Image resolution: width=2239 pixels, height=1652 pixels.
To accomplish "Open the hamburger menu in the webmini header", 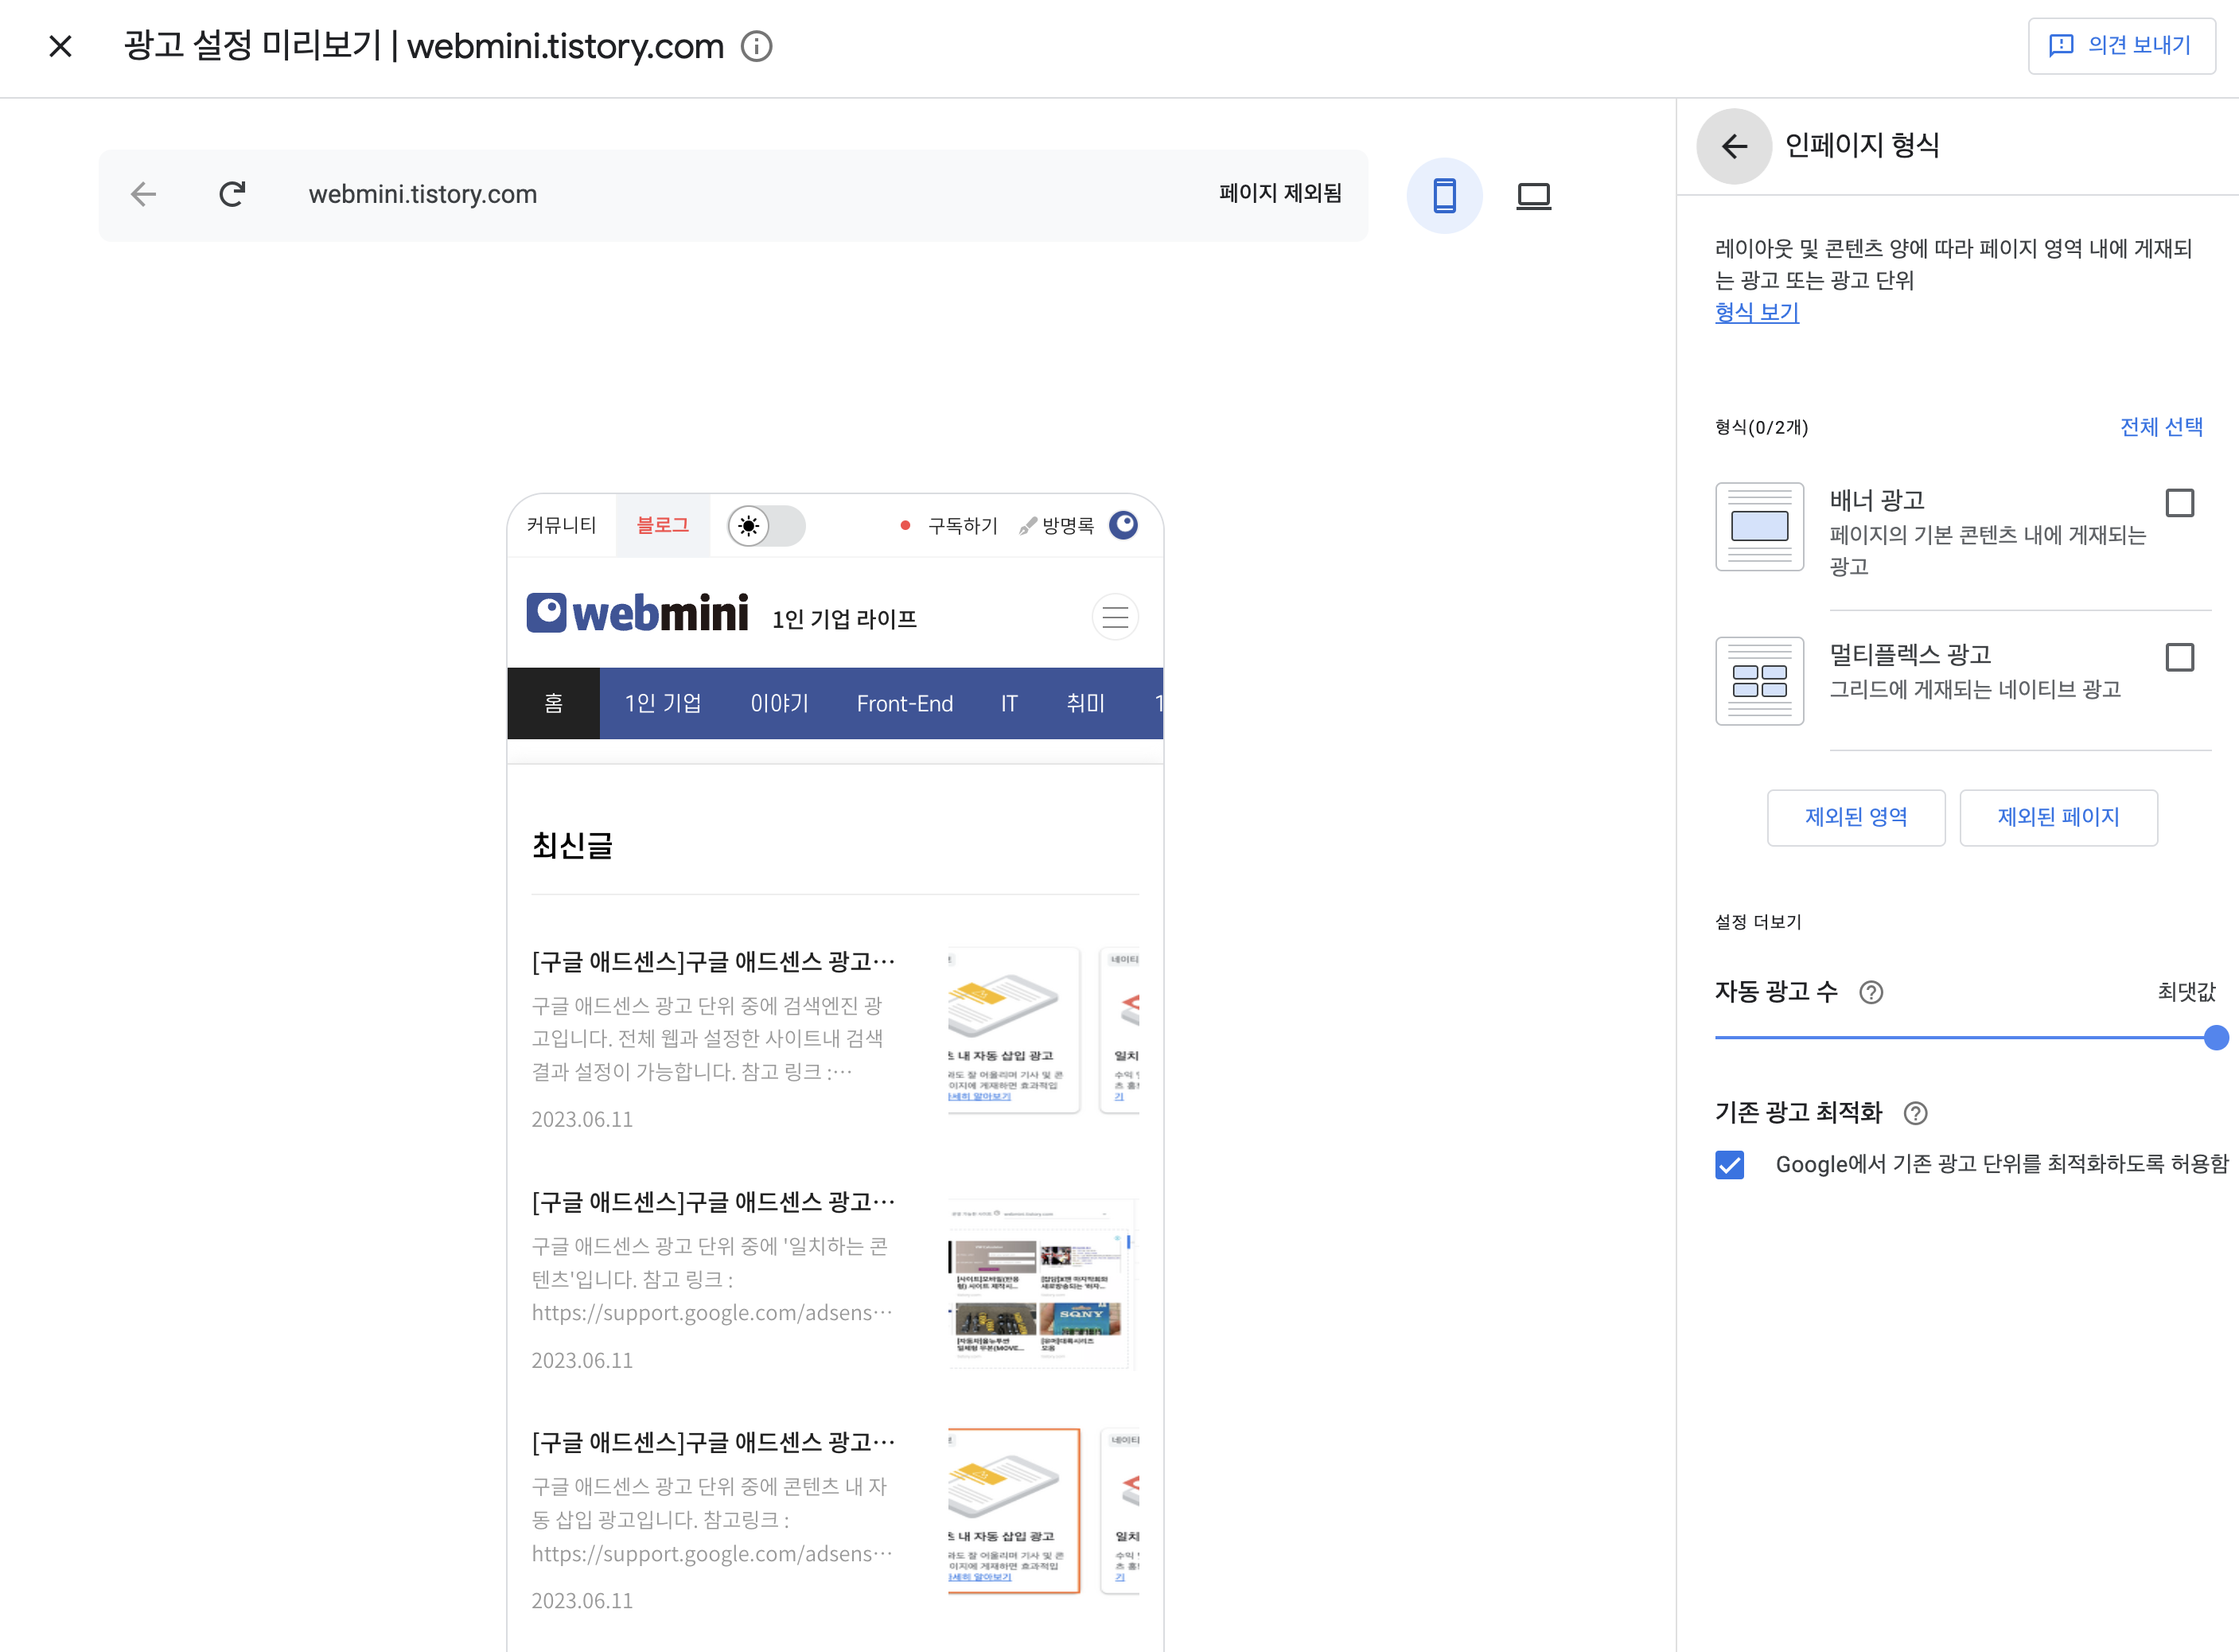I will pyautogui.click(x=1114, y=617).
